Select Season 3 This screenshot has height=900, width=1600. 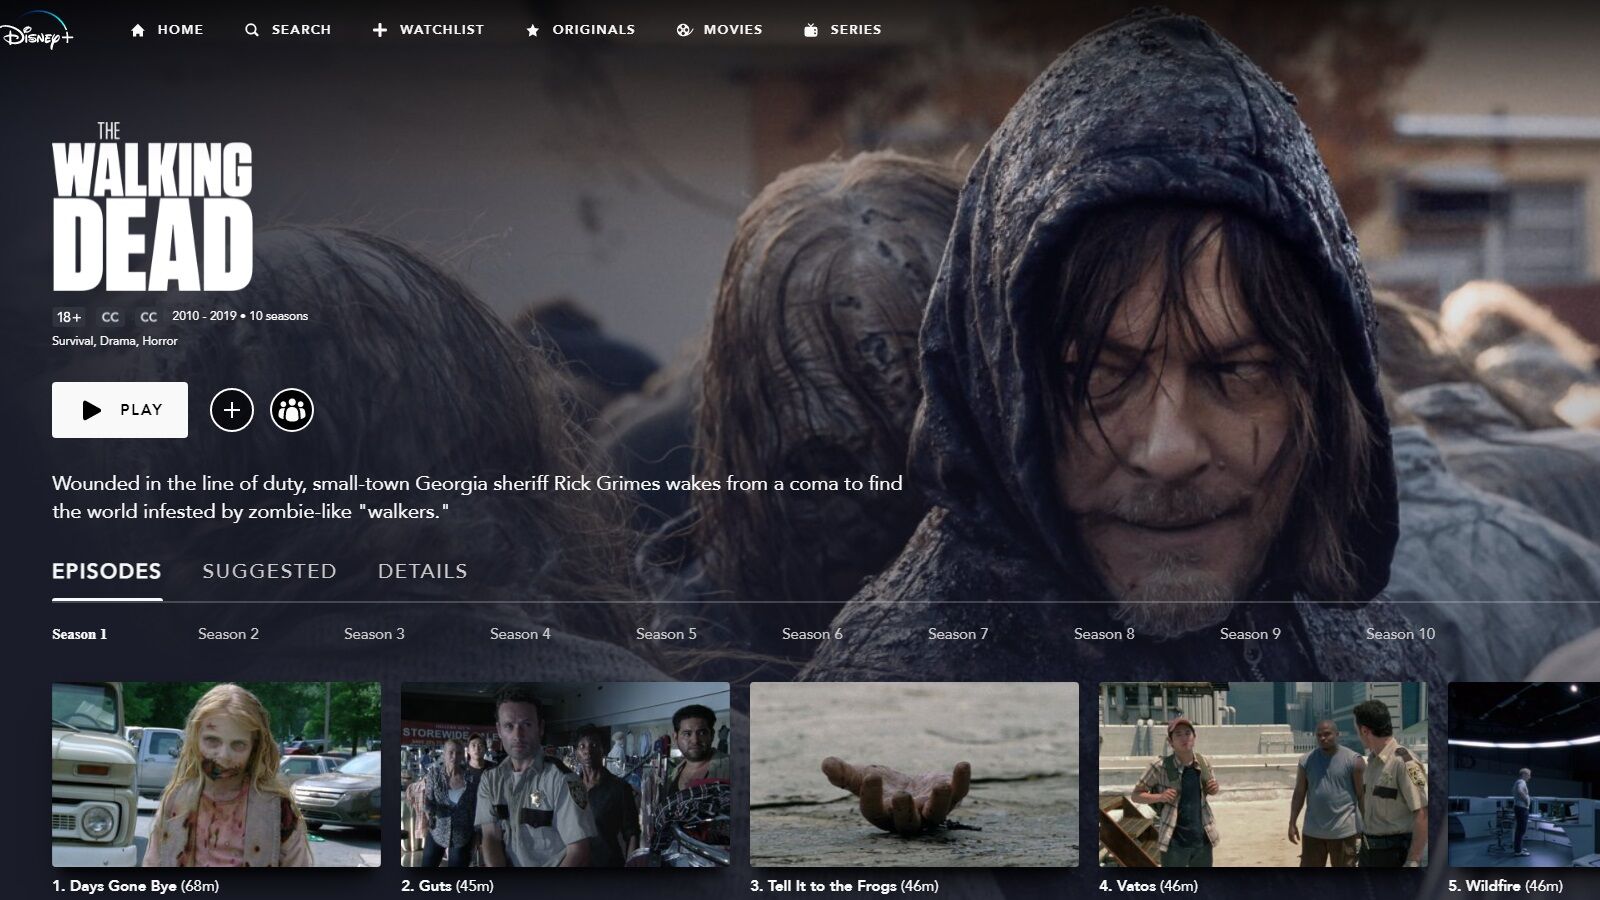point(374,634)
